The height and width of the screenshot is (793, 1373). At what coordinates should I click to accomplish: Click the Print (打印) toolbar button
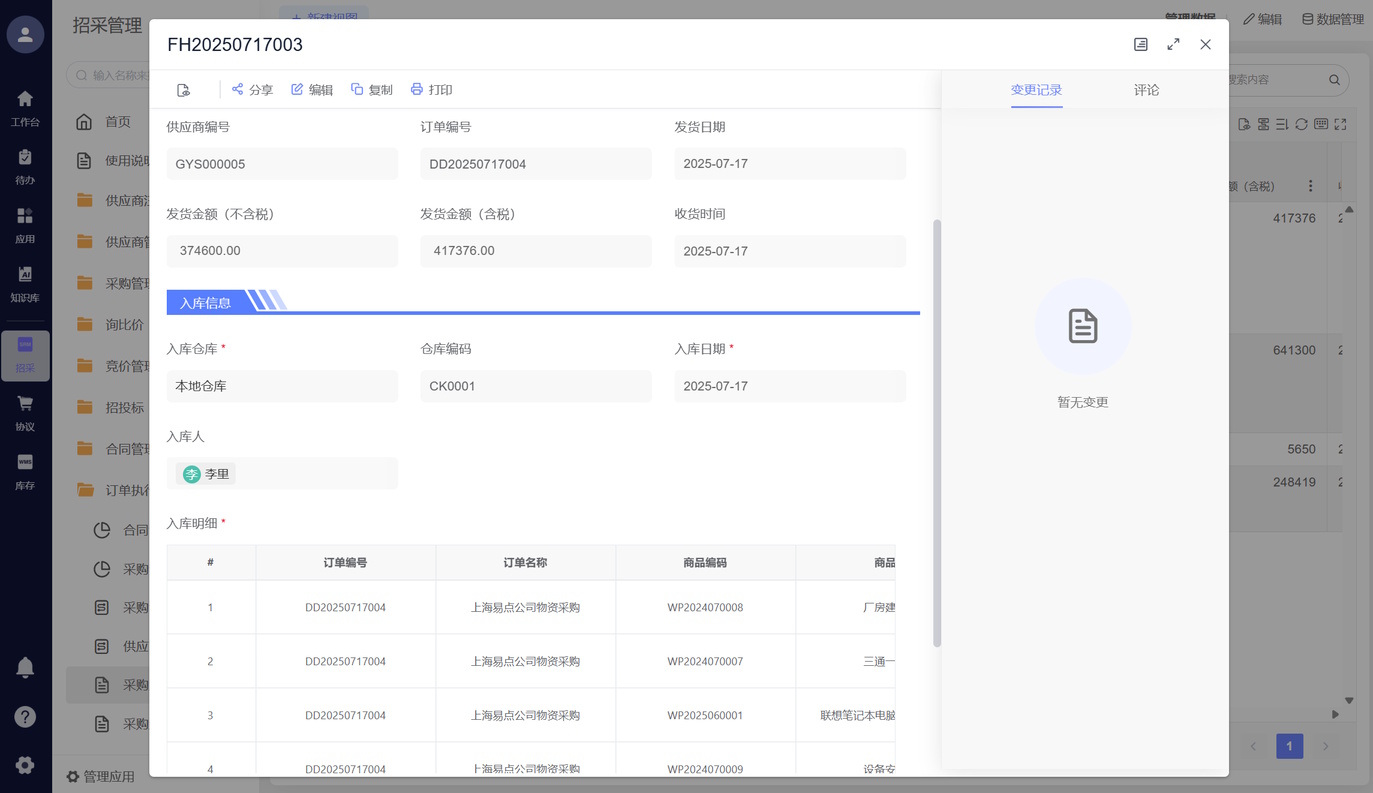click(431, 90)
